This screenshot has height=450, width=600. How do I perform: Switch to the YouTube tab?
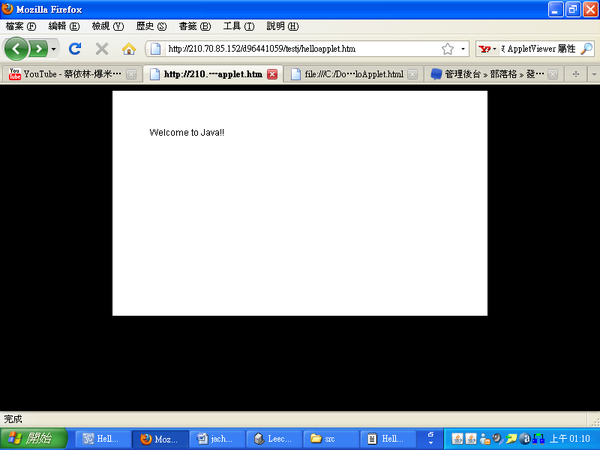72,74
